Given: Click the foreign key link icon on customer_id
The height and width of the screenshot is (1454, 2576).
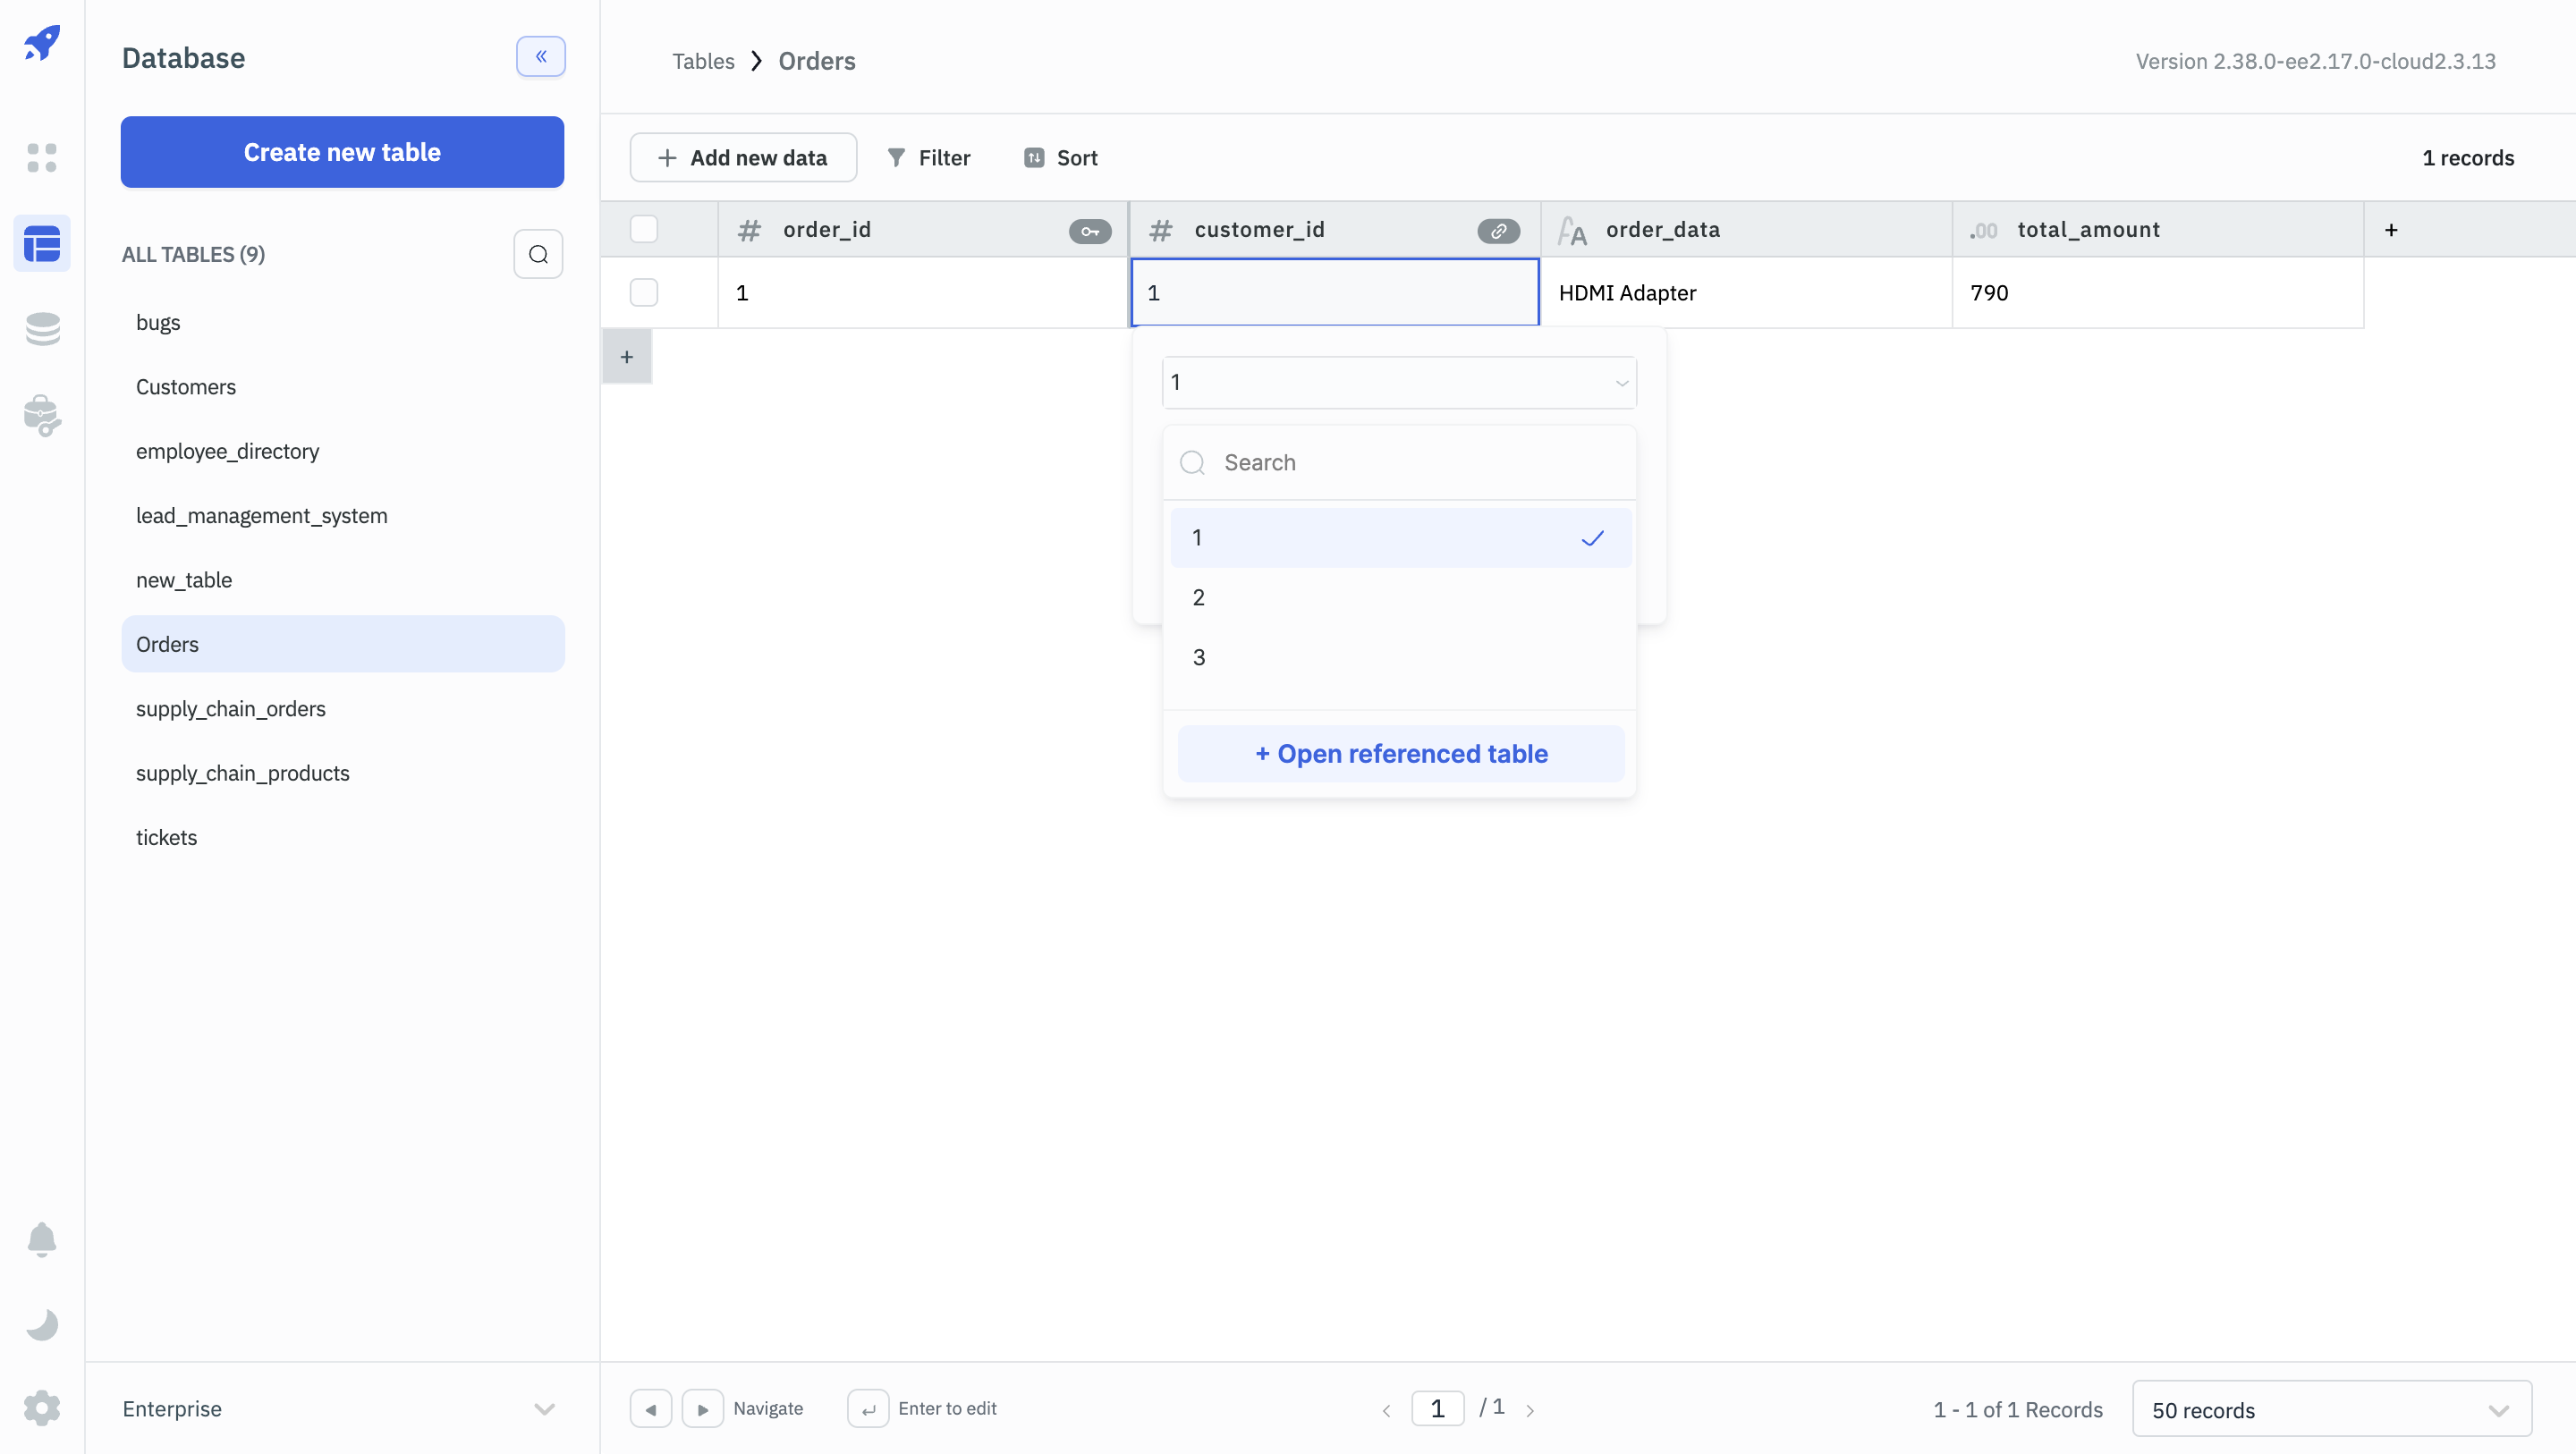Looking at the screenshot, I should tap(1498, 231).
